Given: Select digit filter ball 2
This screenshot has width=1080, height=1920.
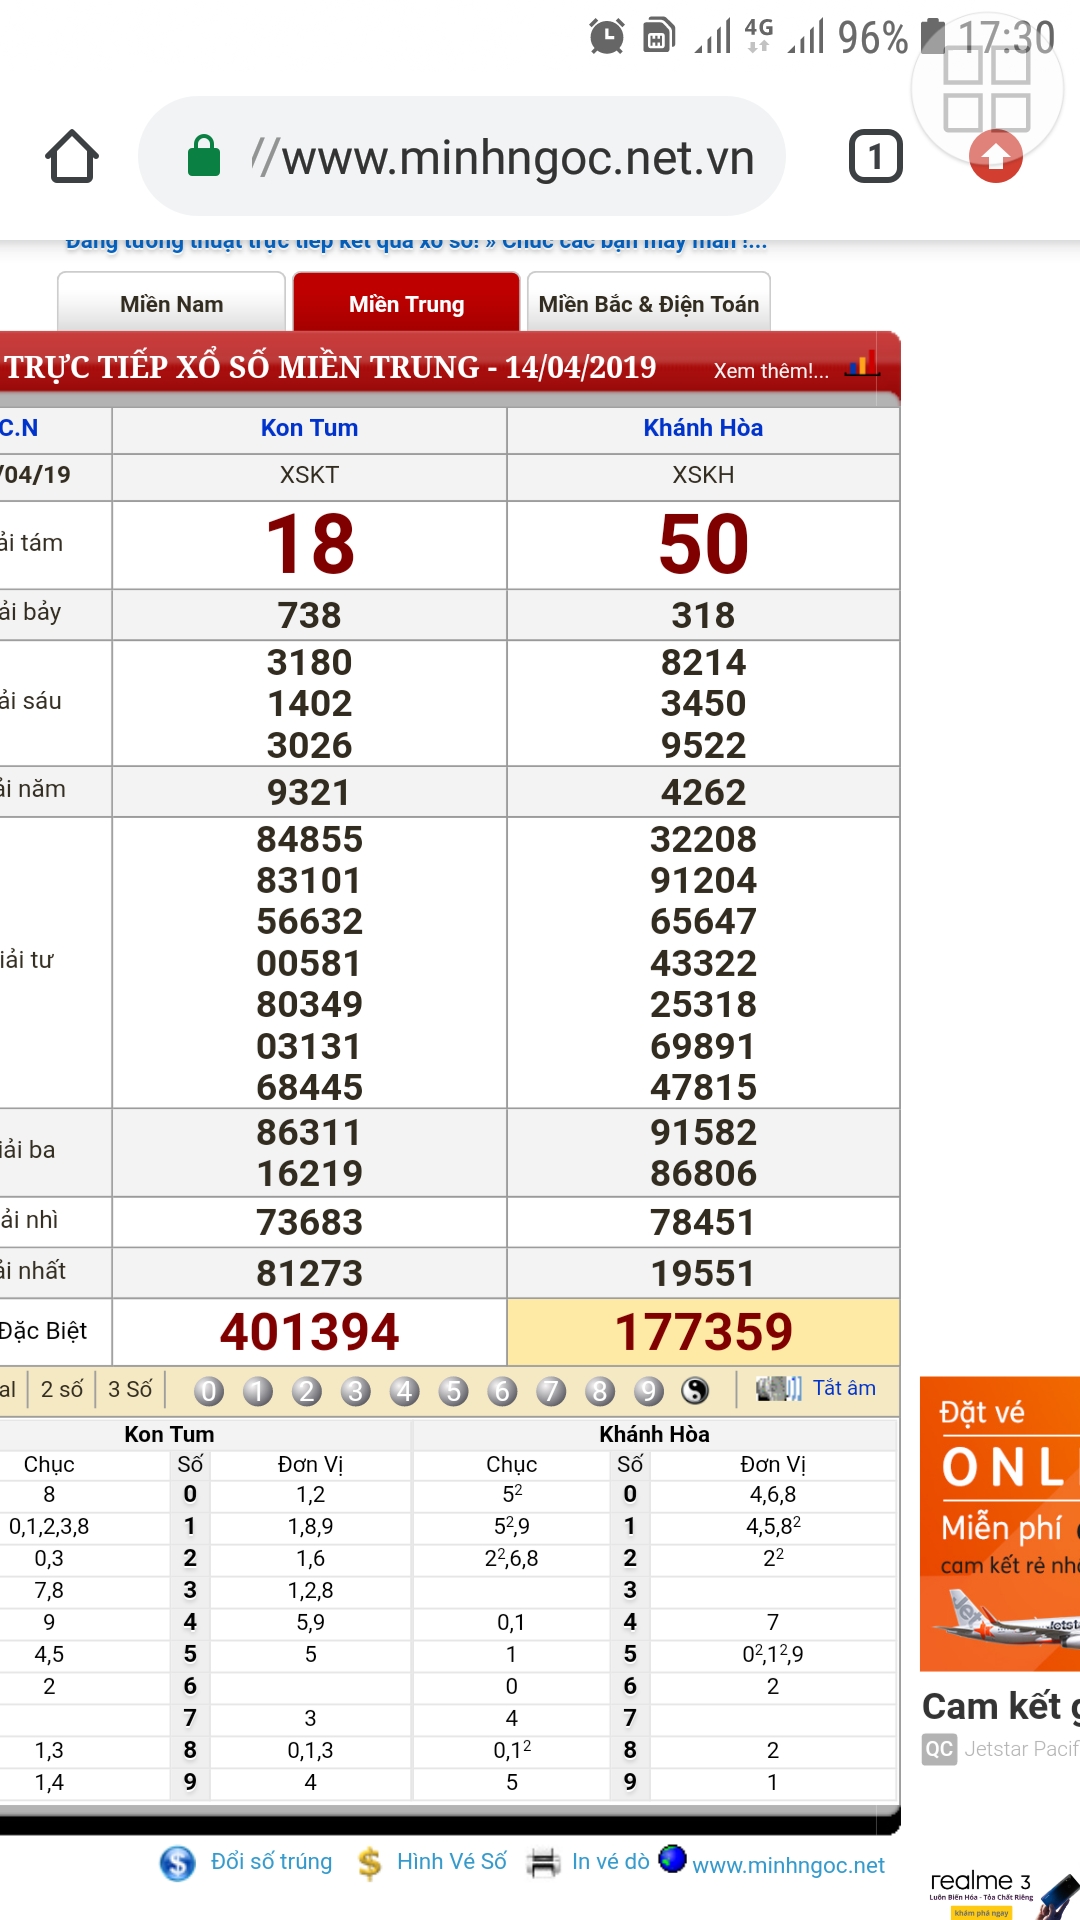Looking at the screenshot, I should [x=307, y=1391].
